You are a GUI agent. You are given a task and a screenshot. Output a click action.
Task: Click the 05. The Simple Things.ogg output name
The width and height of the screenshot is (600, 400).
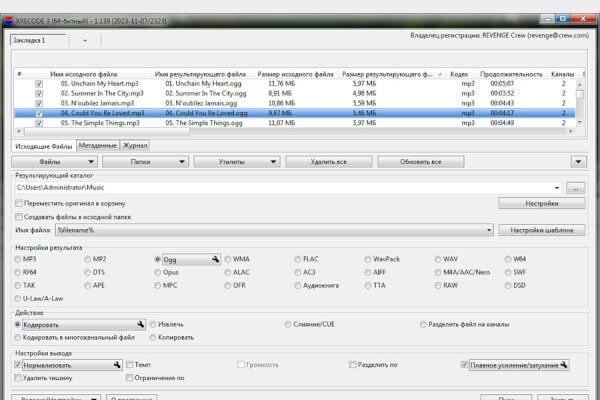tap(204, 123)
